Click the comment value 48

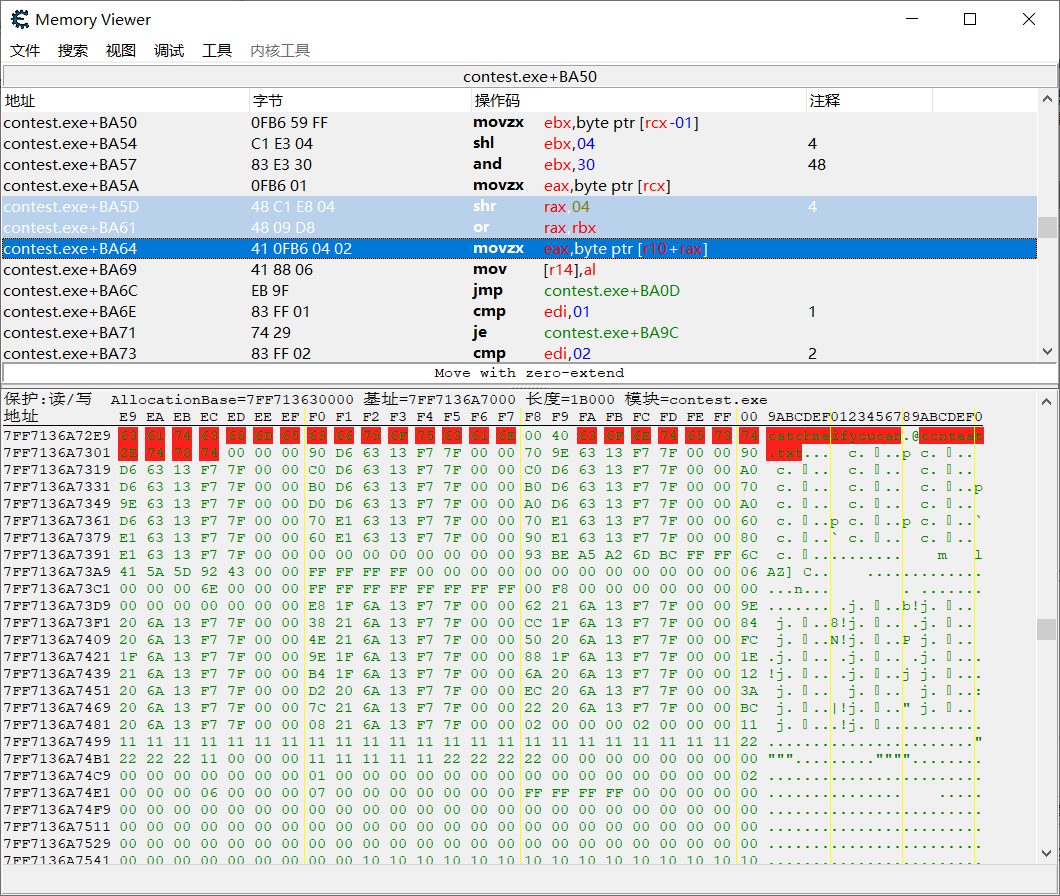point(817,165)
